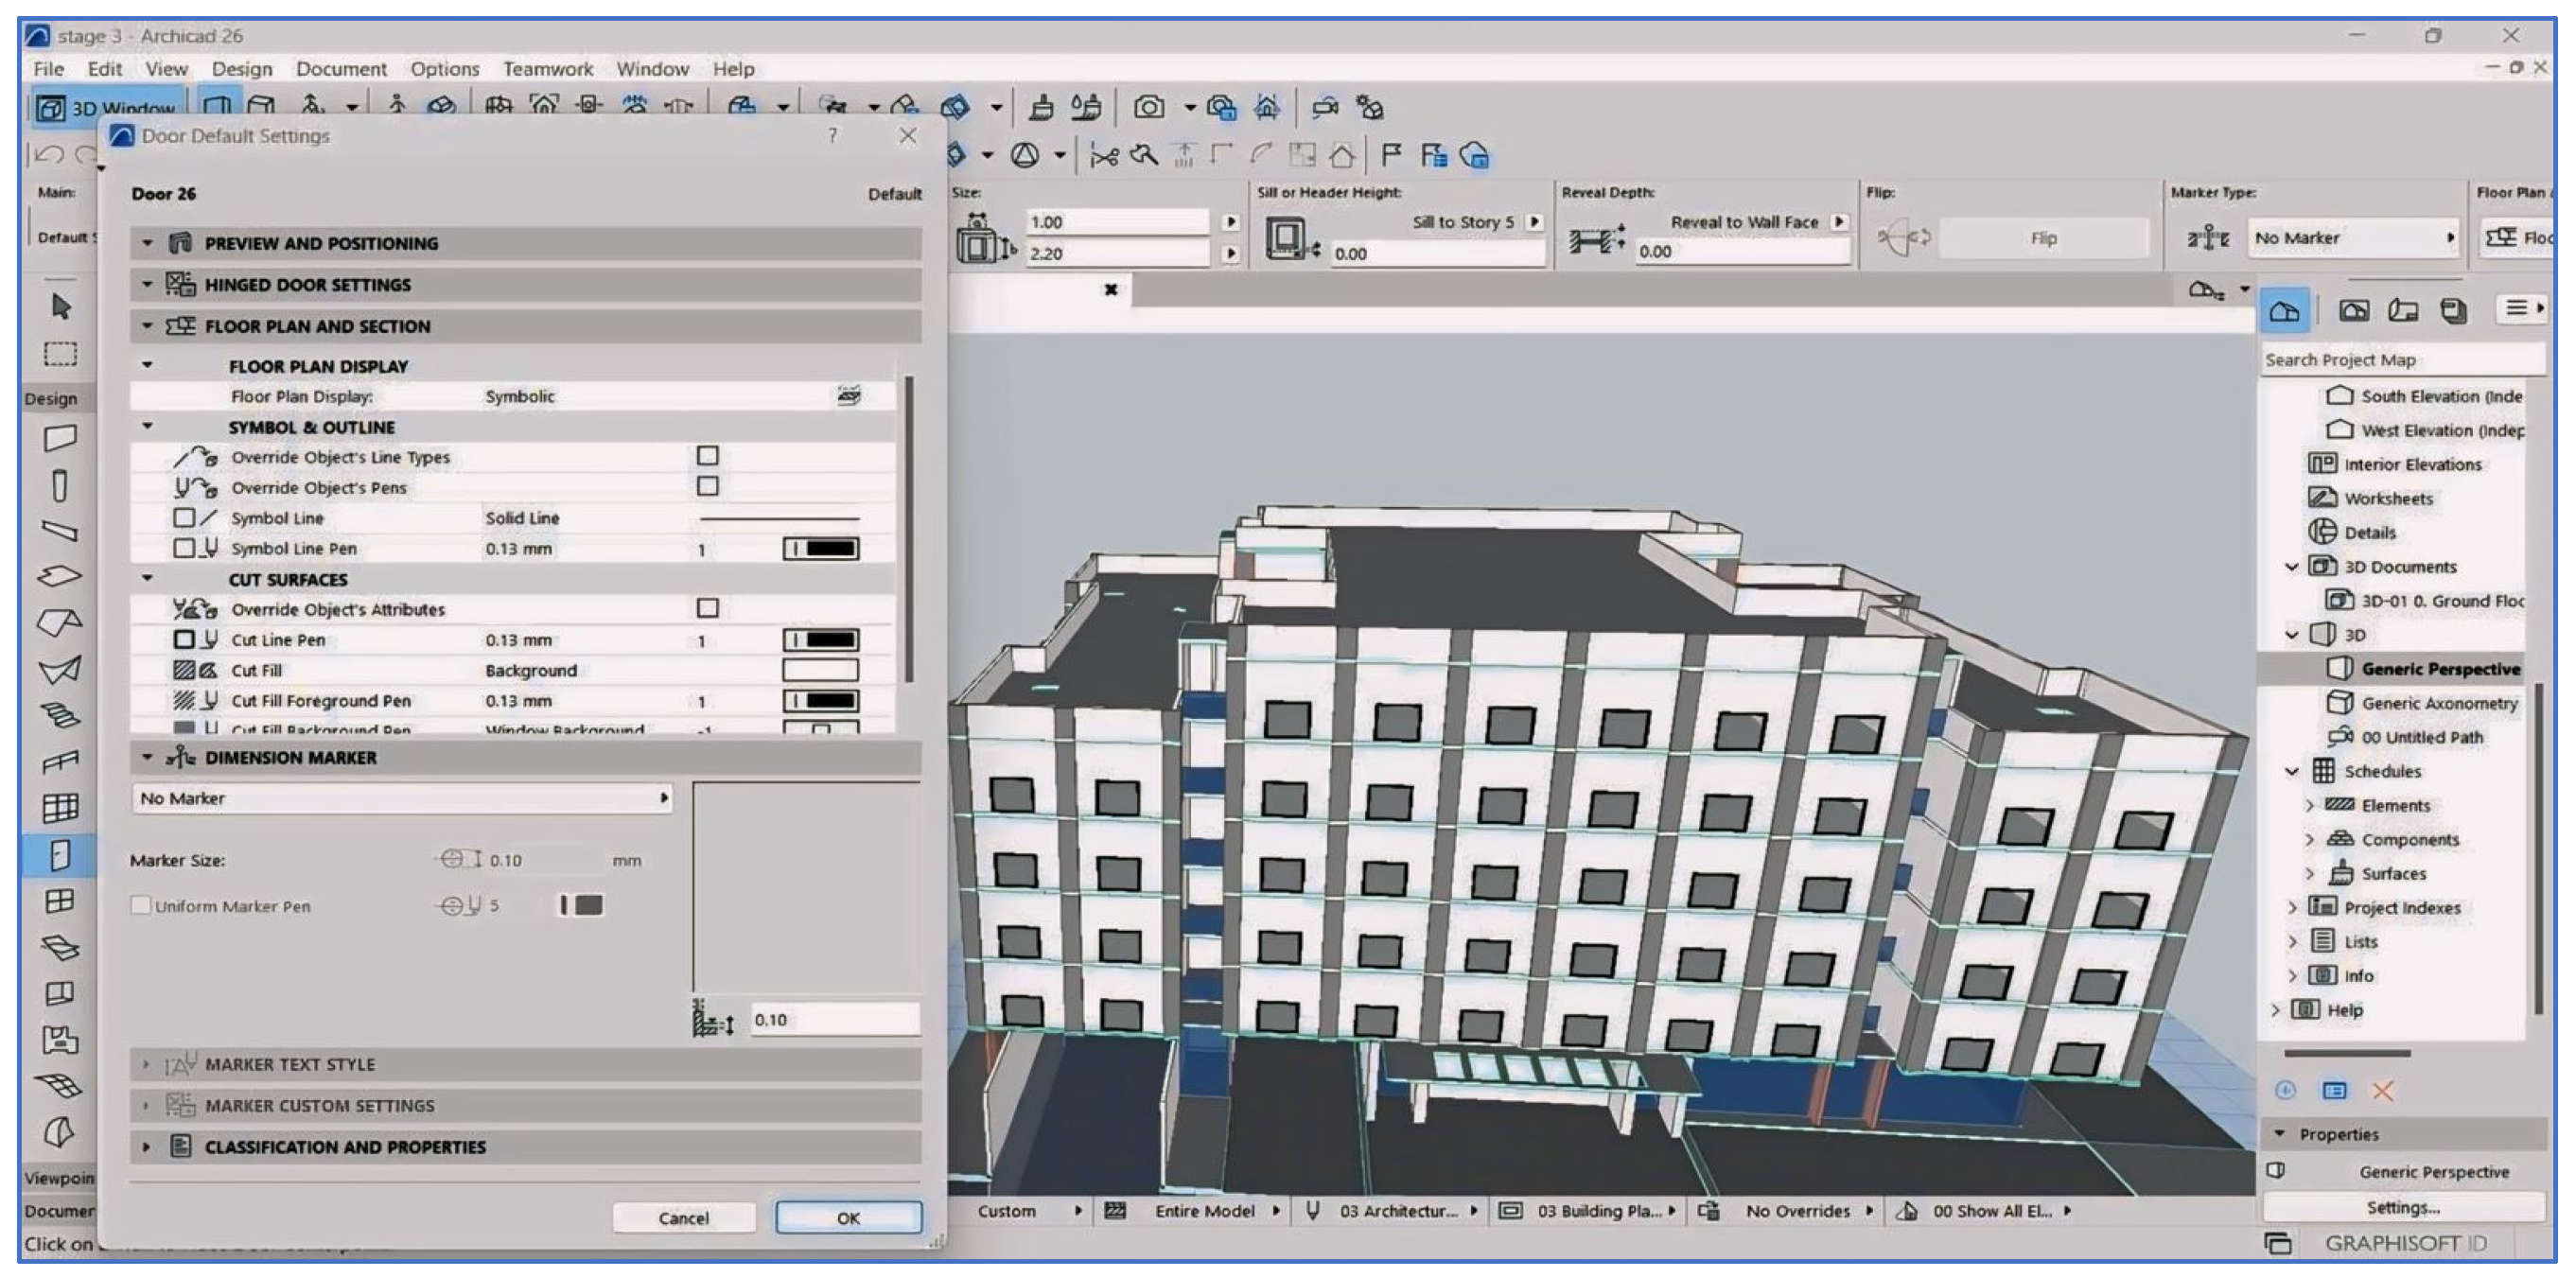Image resolution: width=2576 pixels, height=1278 pixels.
Task: Toggle Override Object's Attributes checkbox
Action: [x=708, y=608]
